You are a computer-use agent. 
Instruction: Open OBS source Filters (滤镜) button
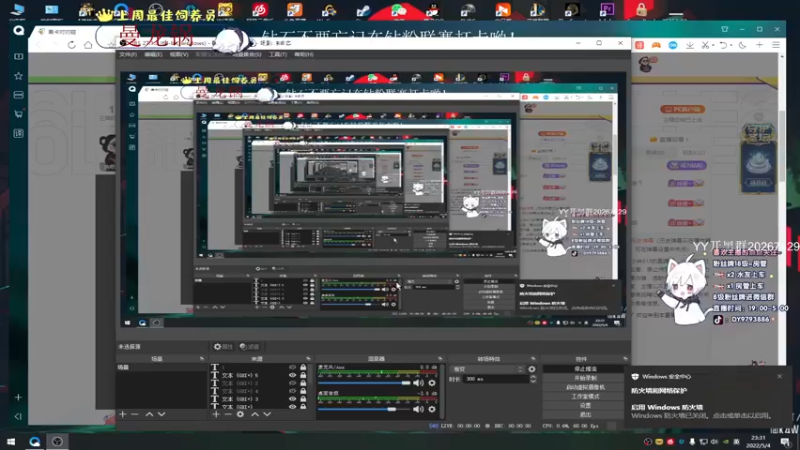(249, 346)
